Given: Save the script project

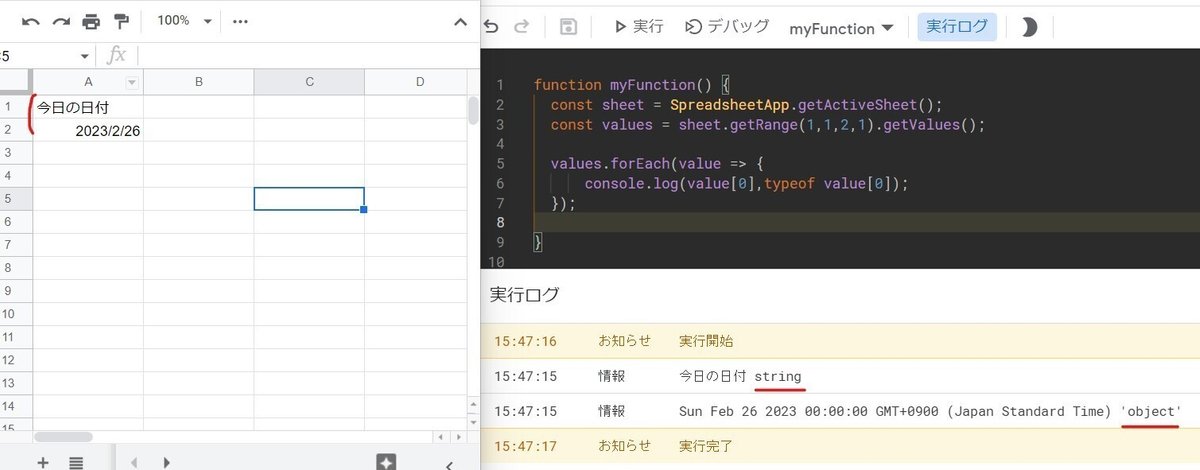Looking at the screenshot, I should tap(568, 27).
